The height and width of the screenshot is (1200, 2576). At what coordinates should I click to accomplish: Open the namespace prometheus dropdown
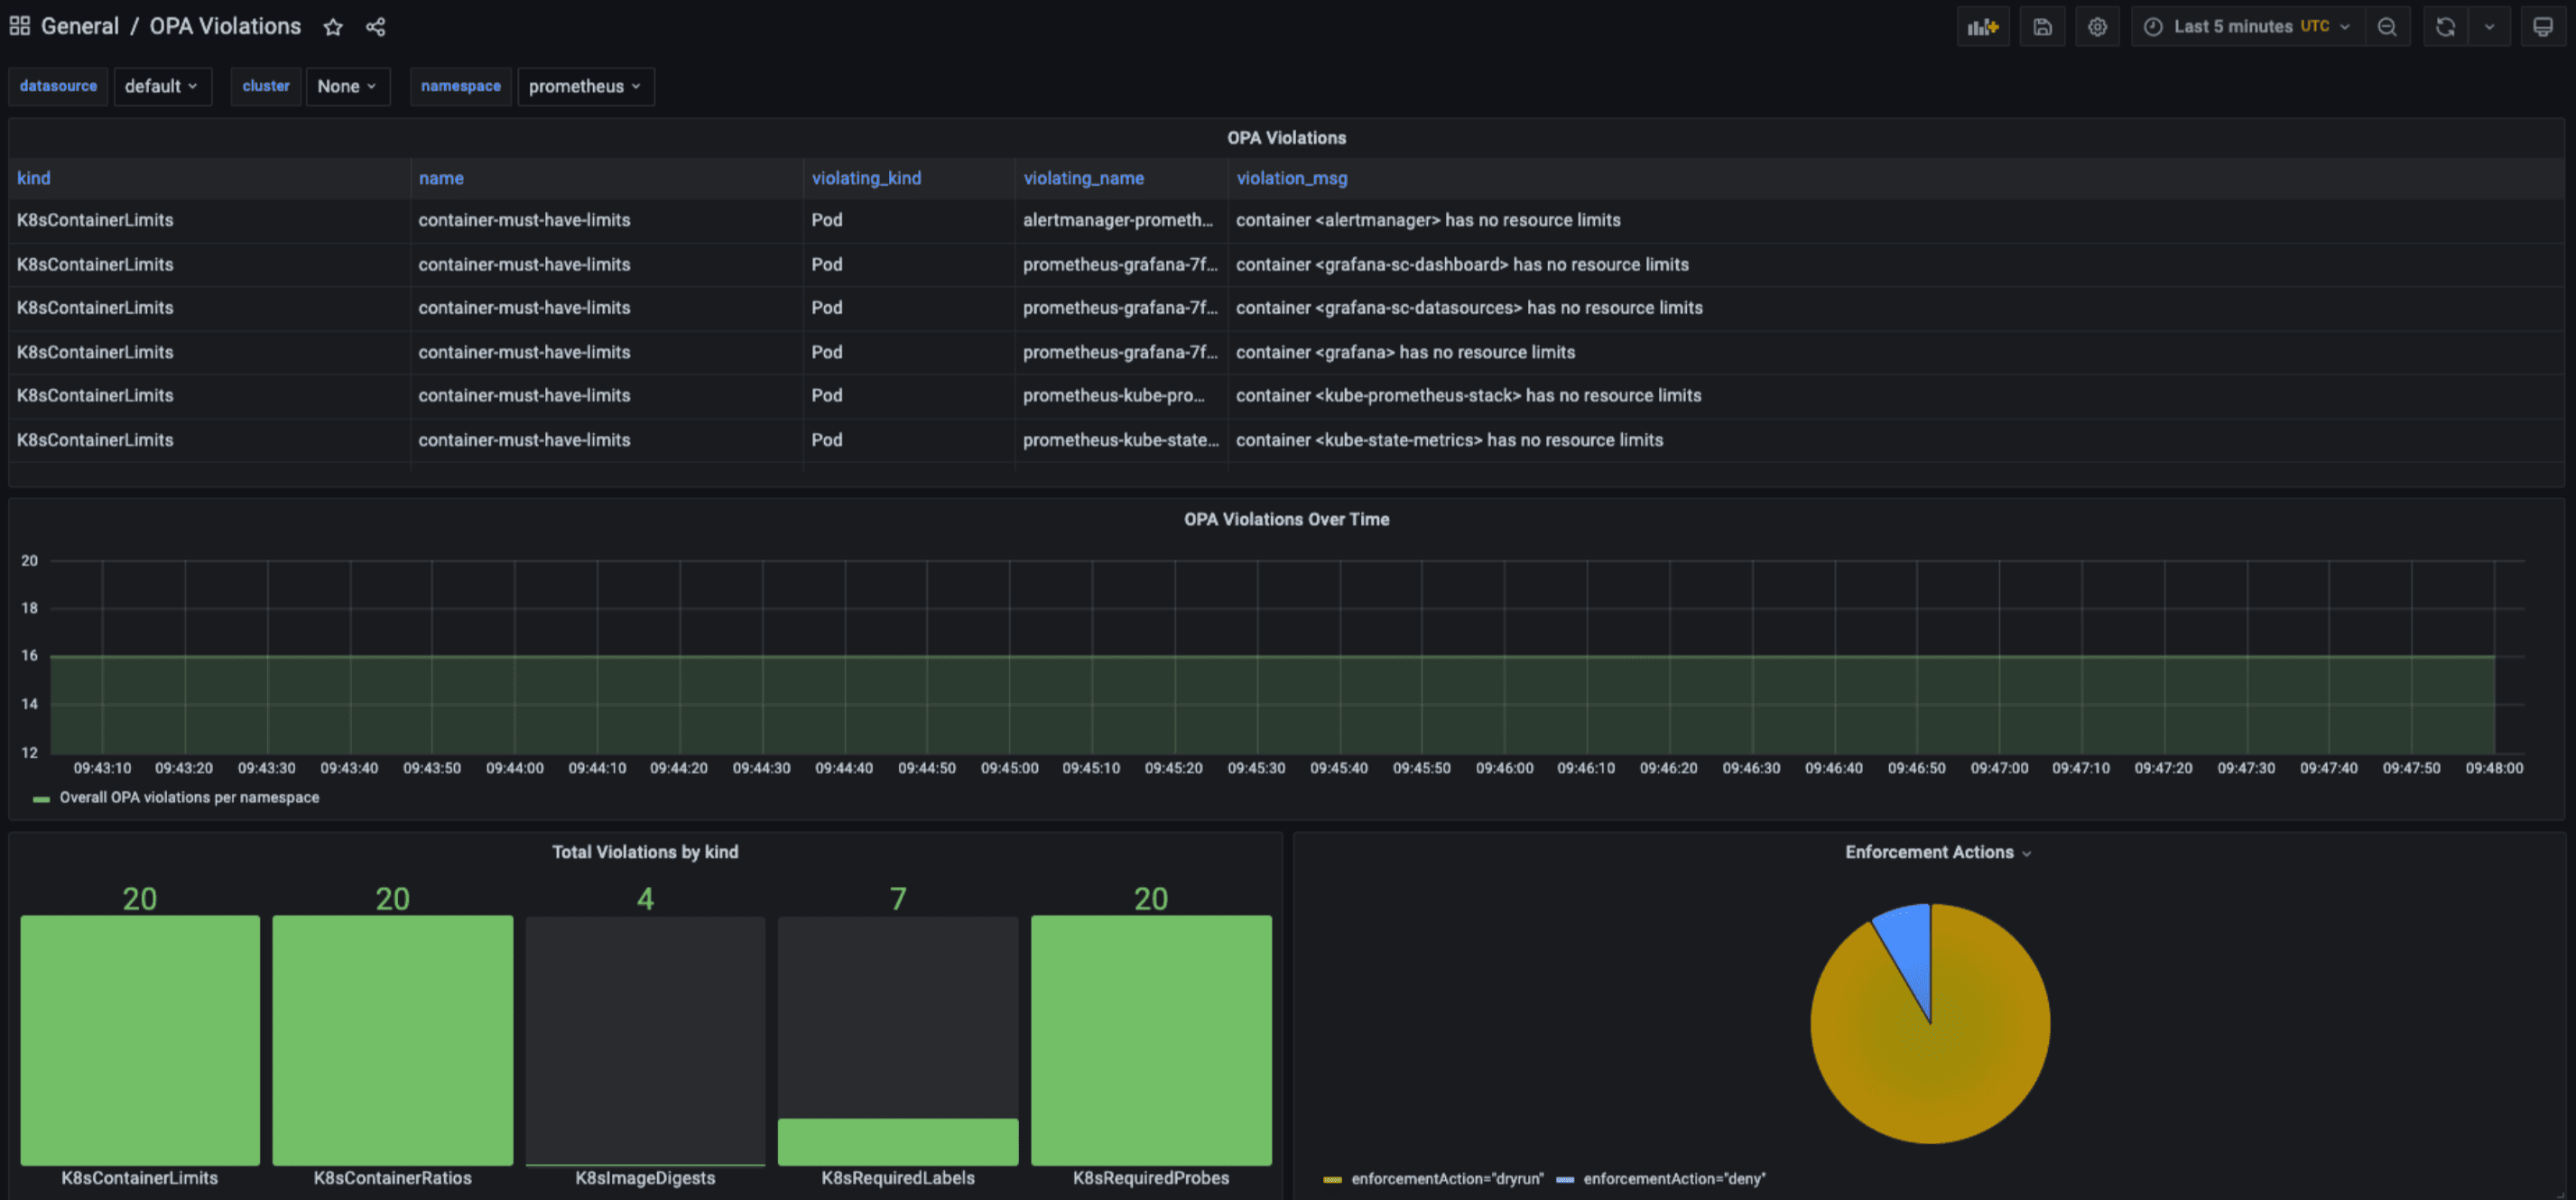[x=585, y=86]
